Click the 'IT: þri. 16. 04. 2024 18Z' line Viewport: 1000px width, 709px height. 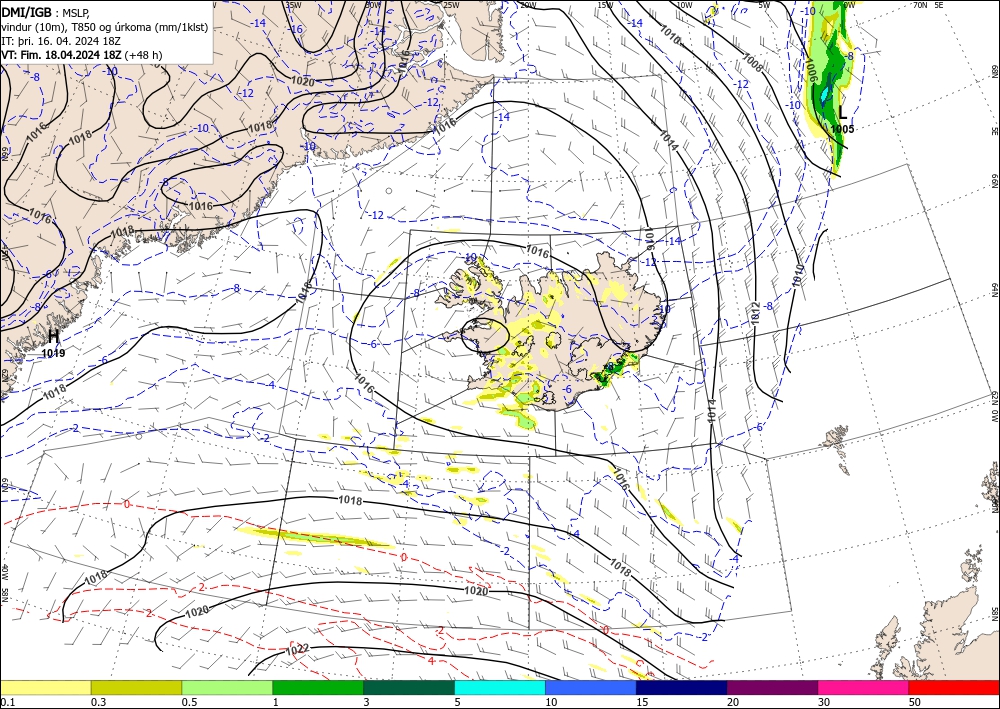61,41
